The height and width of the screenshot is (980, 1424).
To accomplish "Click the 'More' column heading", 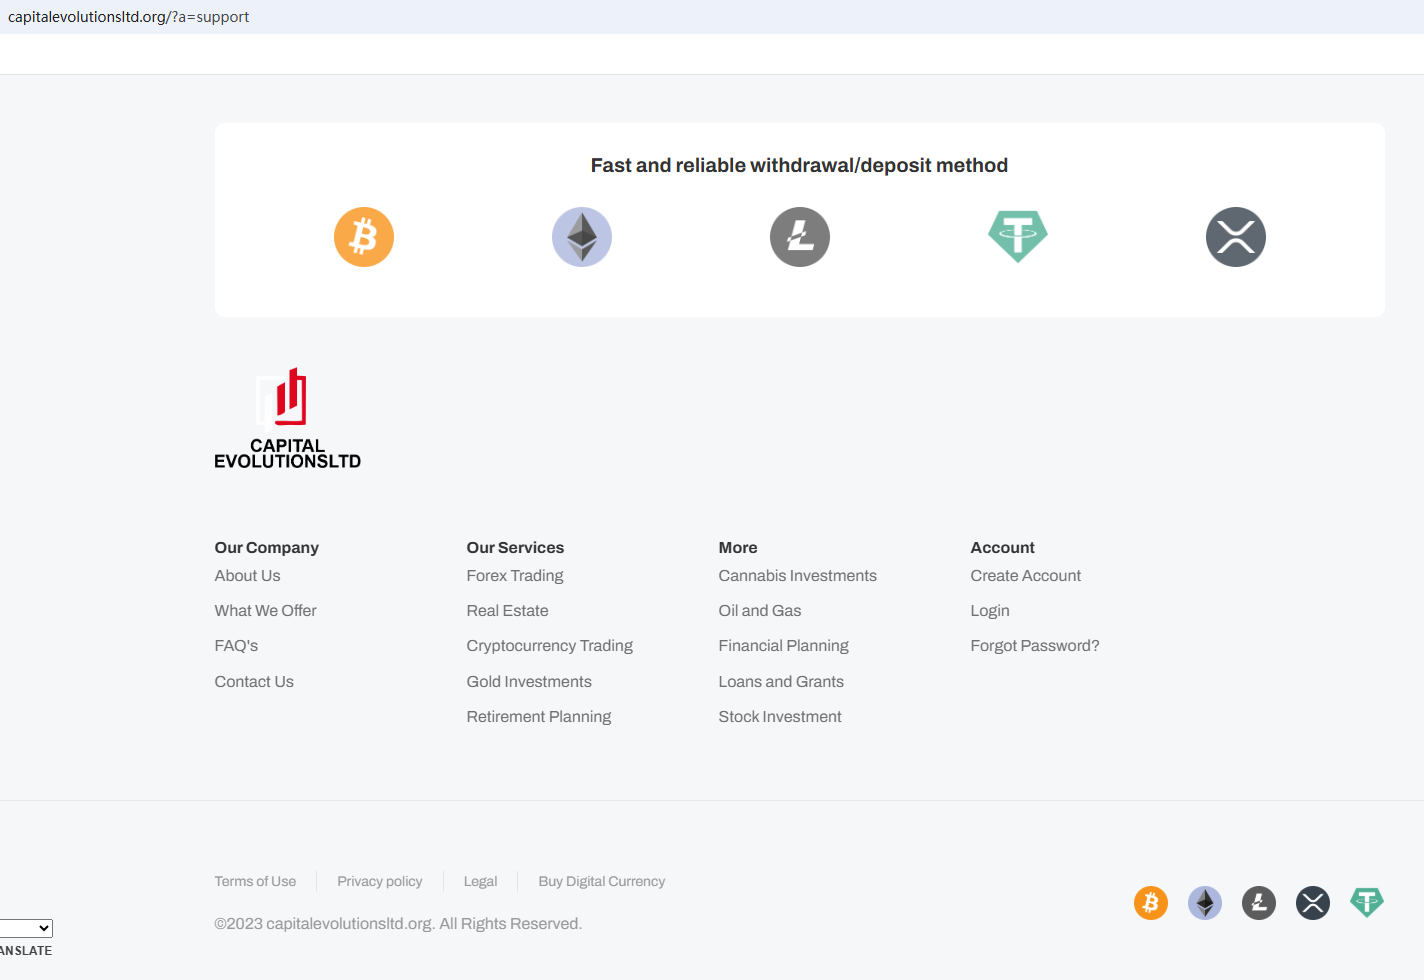I will click(738, 548).
